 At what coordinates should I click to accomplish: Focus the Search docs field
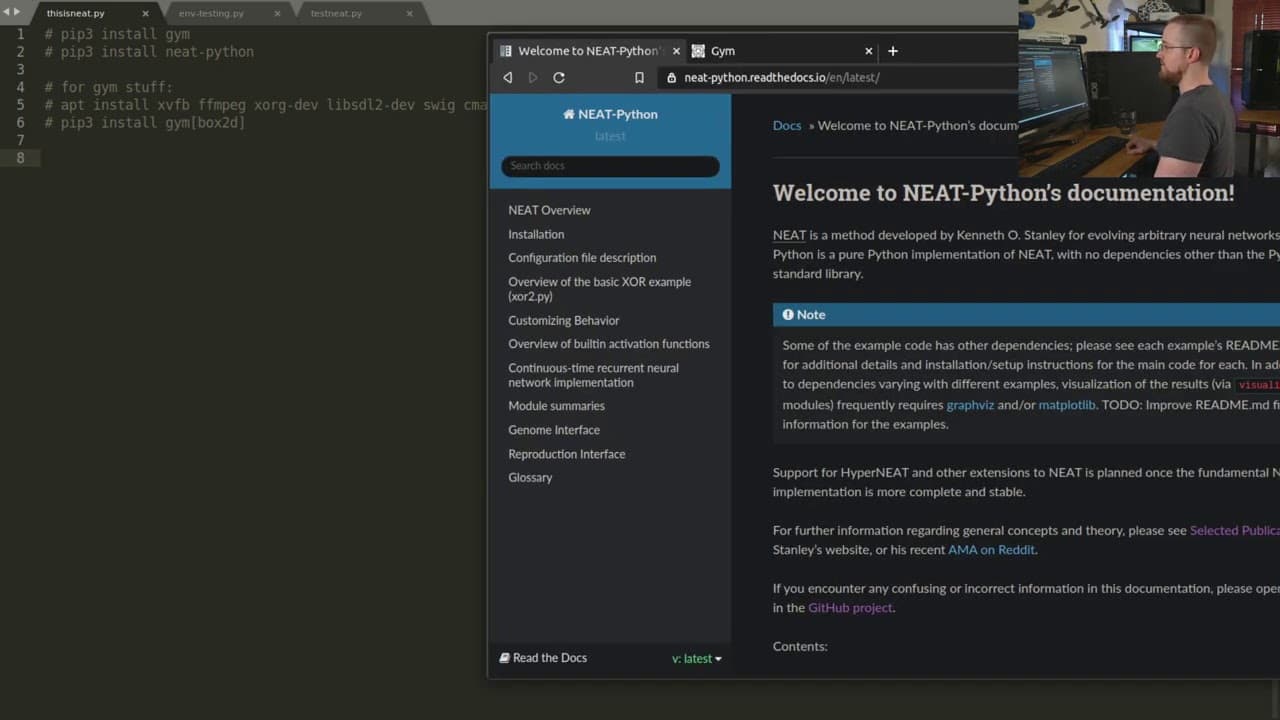[610, 166]
